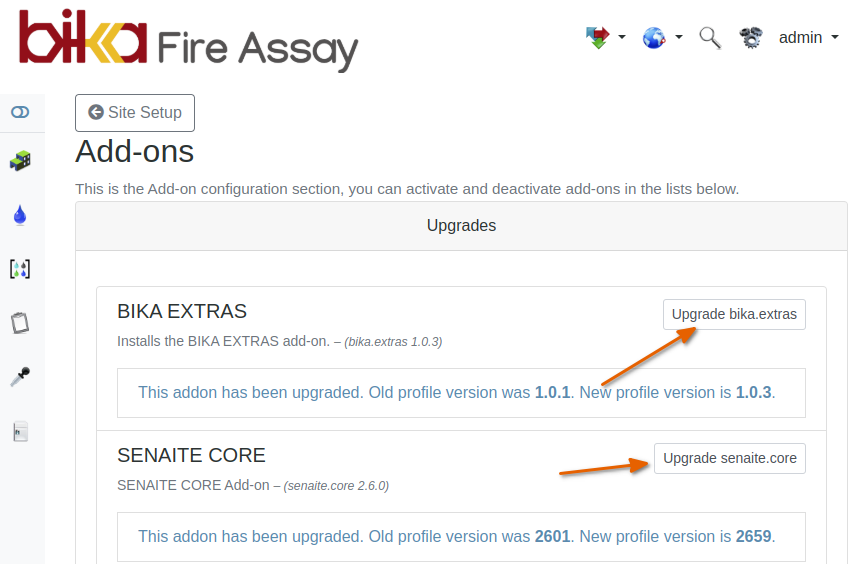Click the Bika Fire Assay logo
Image resolution: width=861 pixels, height=564 pixels.
coord(188,40)
